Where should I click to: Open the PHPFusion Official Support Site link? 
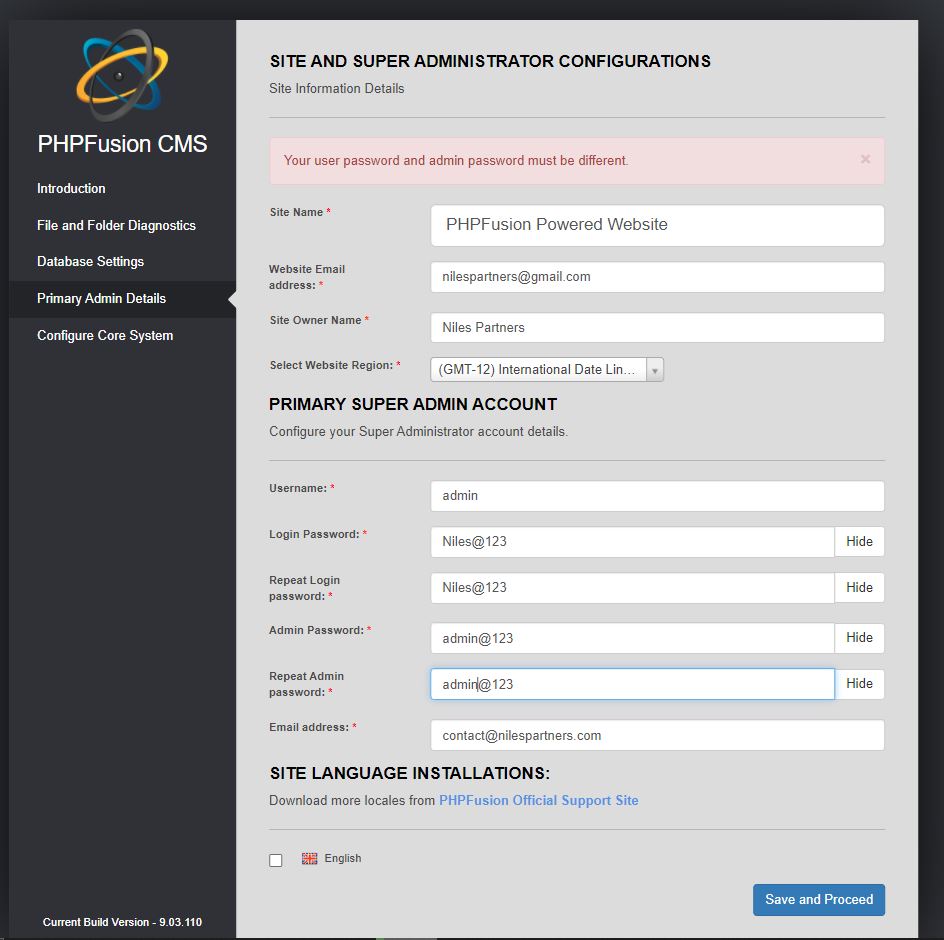[x=538, y=800]
